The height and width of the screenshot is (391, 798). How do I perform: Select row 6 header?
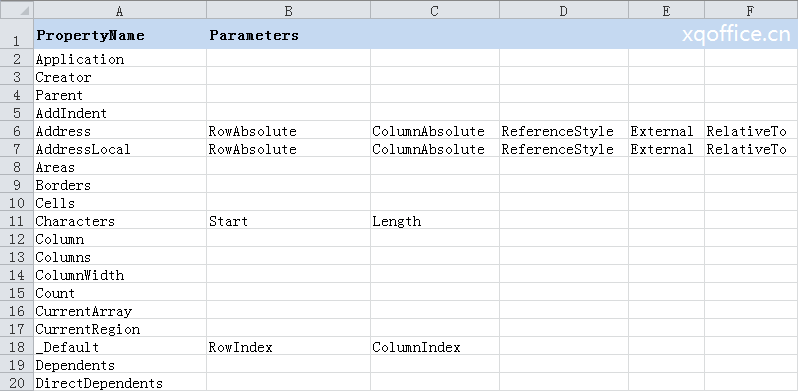[x=17, y=131]
